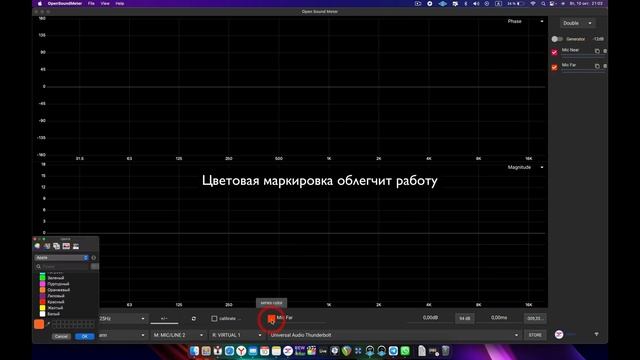Viewport: 640px width, 360px height.
Task: Switch to color sliders tab in picker
Action: [47, 246]
